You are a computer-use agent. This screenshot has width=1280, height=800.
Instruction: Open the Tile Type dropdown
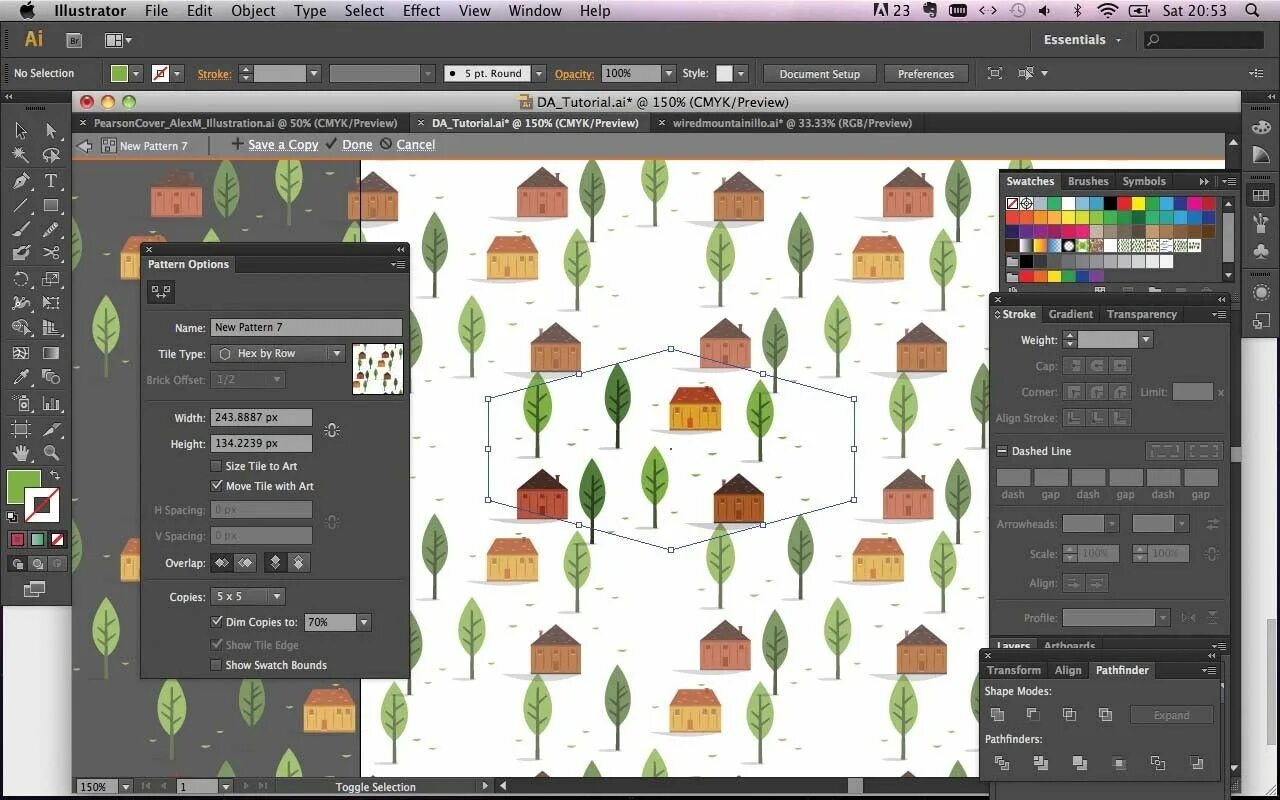278,354
